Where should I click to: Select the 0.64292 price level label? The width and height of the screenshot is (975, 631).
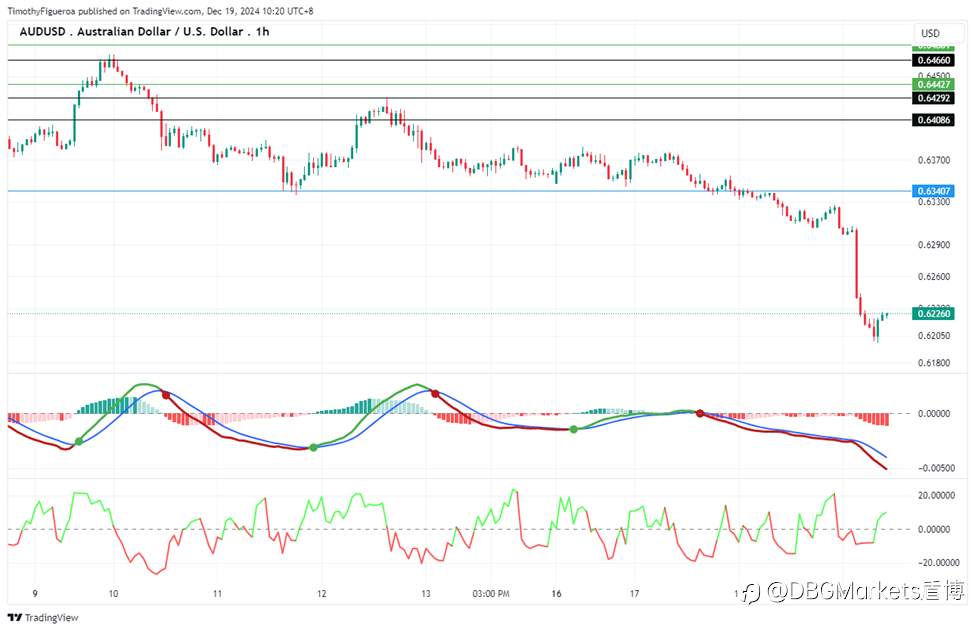(933, 98)
